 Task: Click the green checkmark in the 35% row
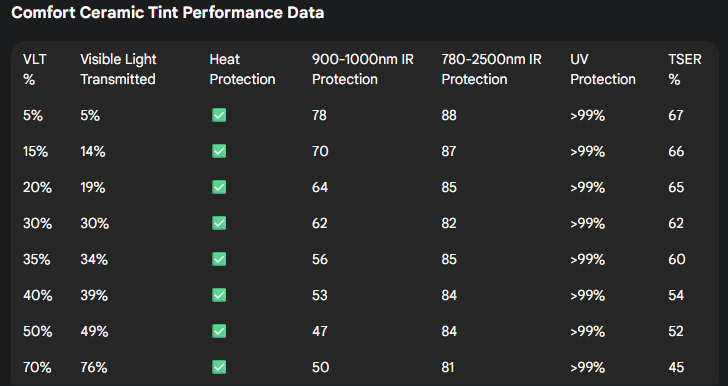(219, 259)
